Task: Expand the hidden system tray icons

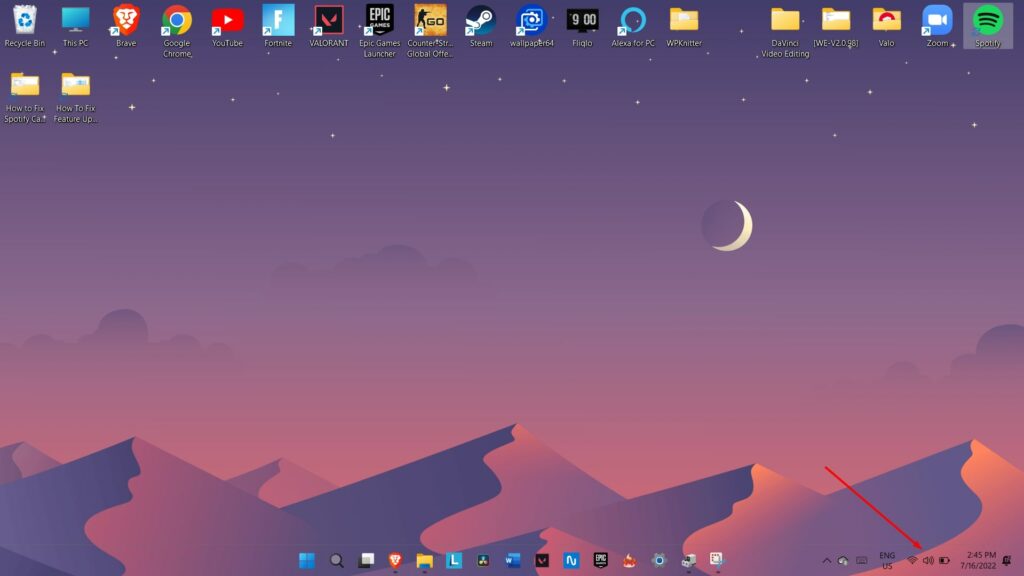Action: [x=826, y=560]
